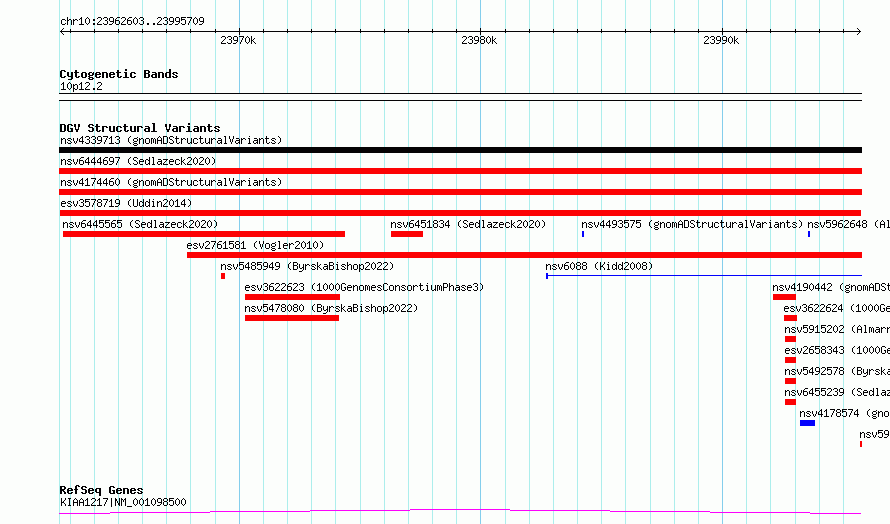The image size is (890, 524).
Task: Open the nsv6088 (Kidd2008) label
Action: [599, 266]
